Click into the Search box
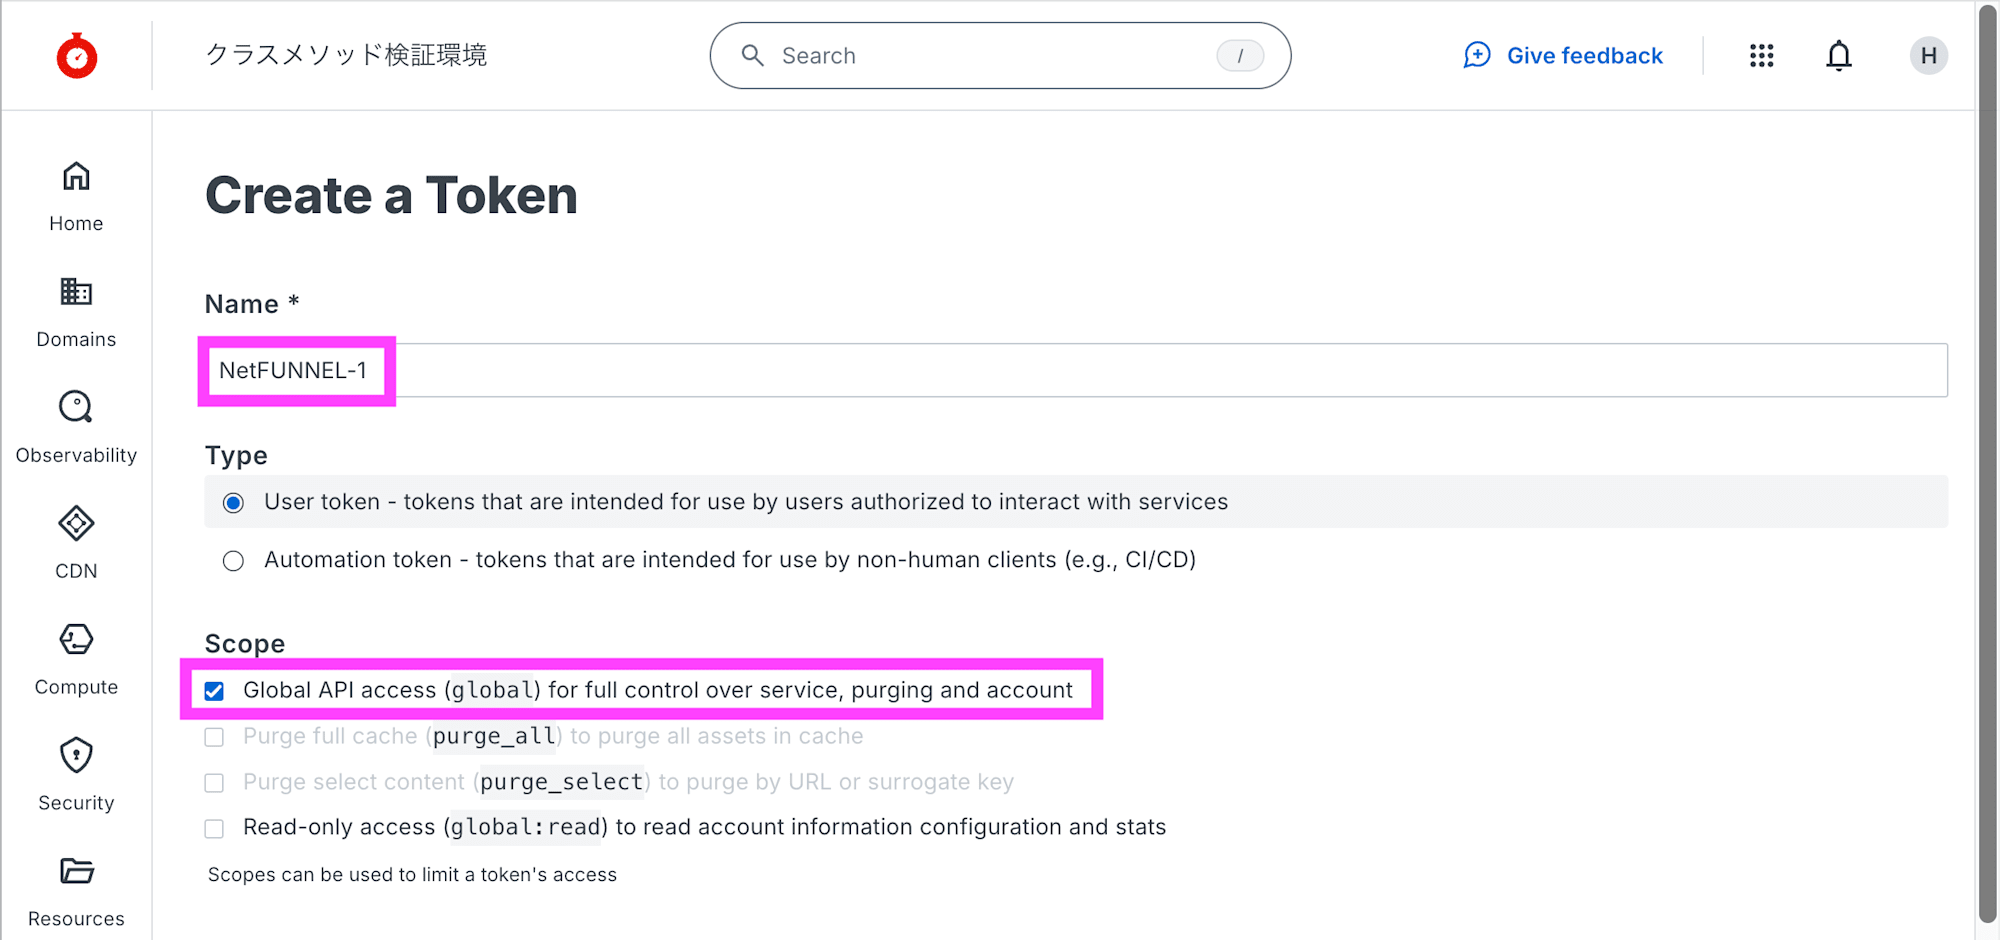Viewport: 2000px width, 940px height. [x=990, y=56]
